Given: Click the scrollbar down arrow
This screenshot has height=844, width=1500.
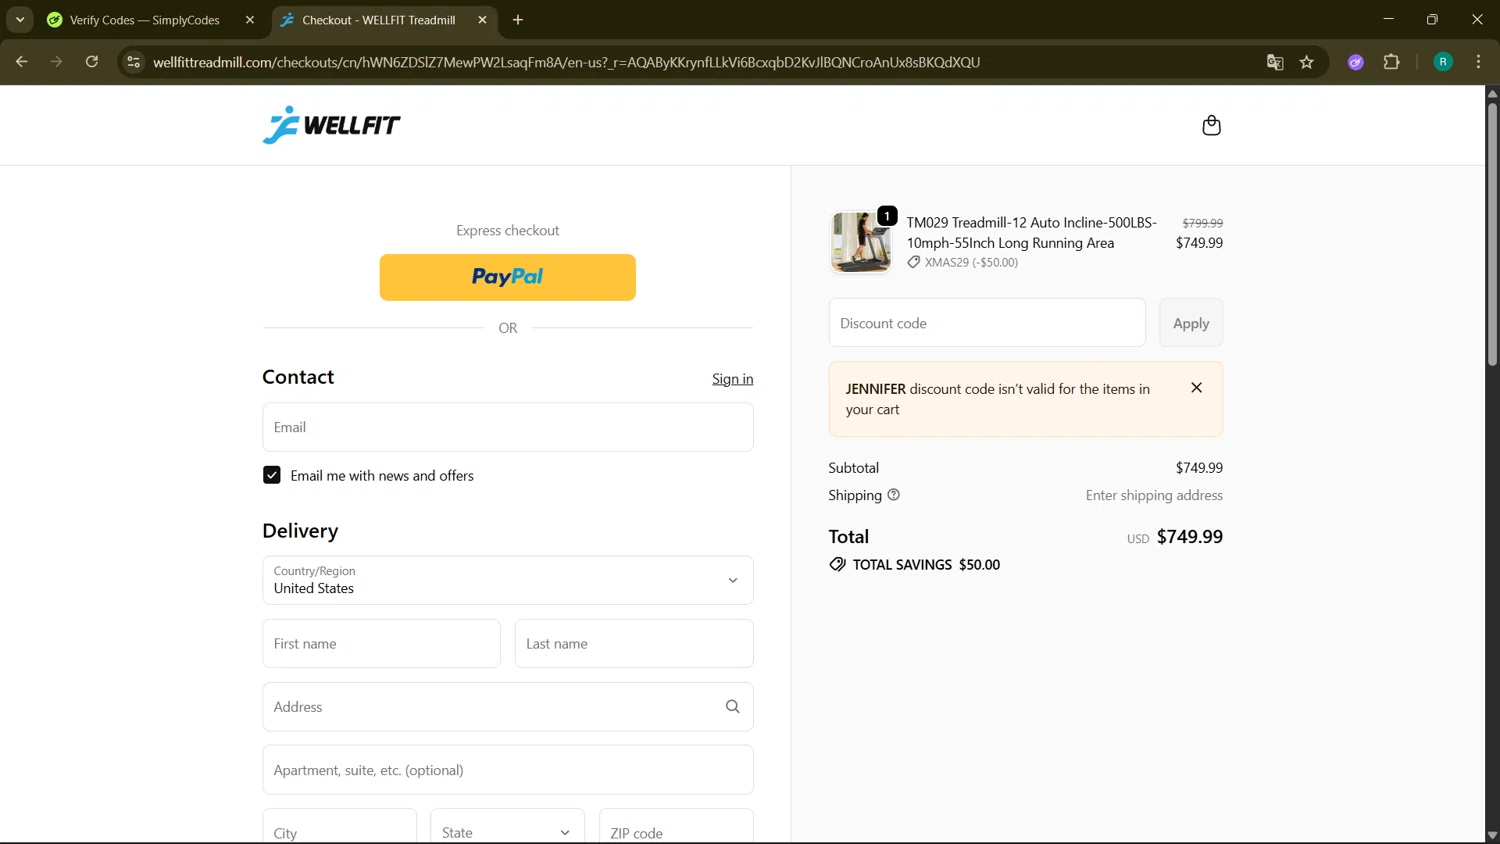Looking at the screenshot, I should pyautogui.click(x=1492, y=835).
